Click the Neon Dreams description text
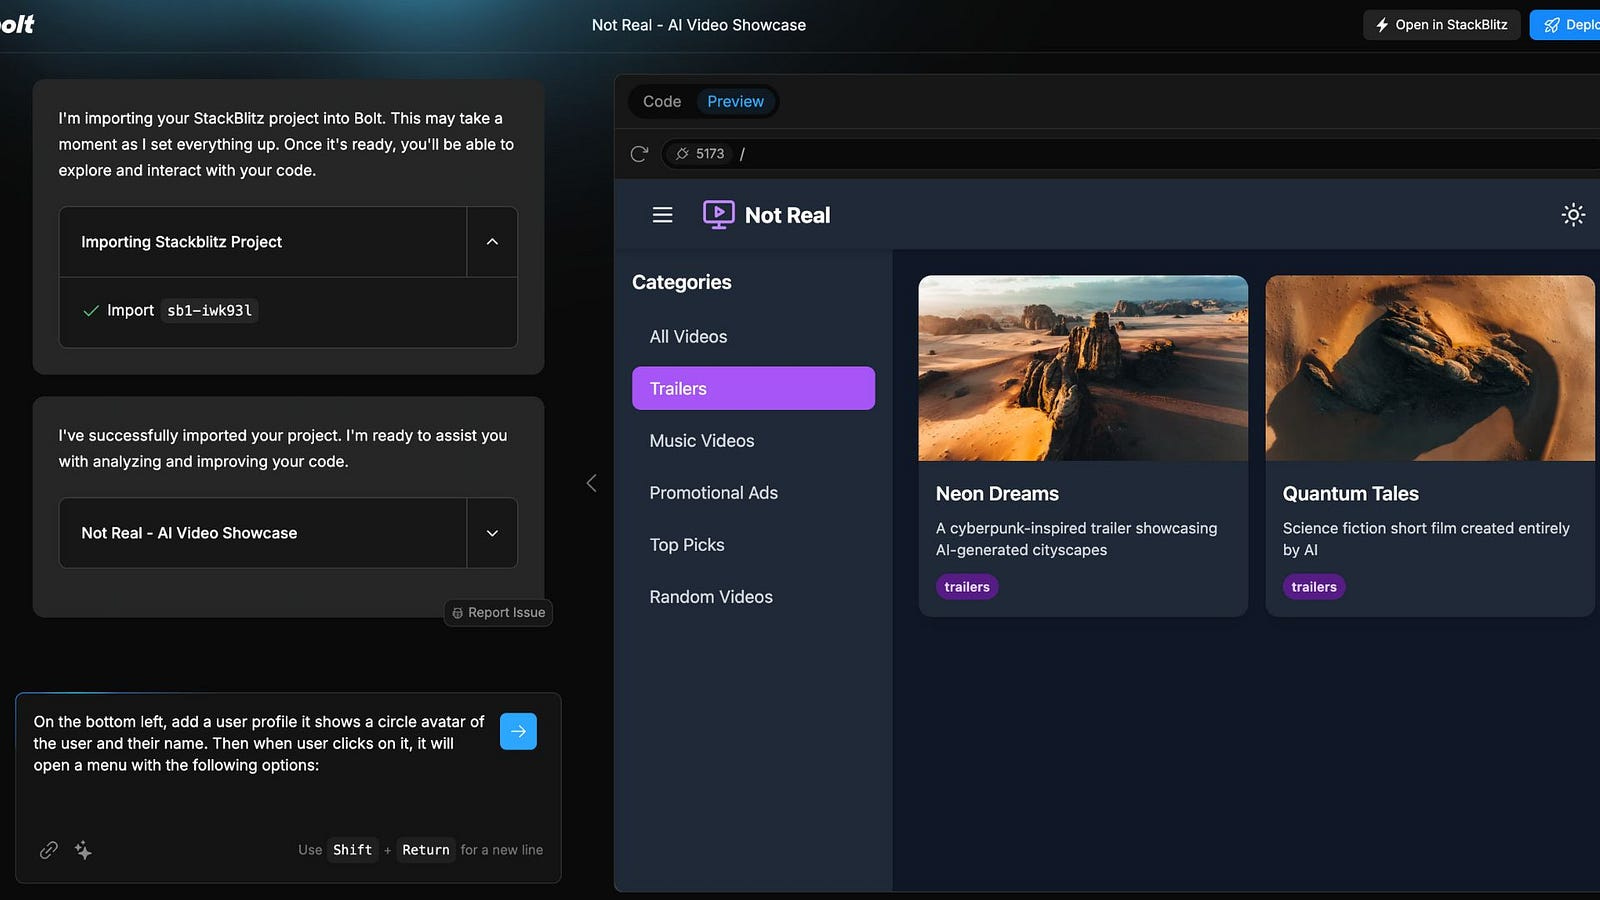Viewport: 1600px width, 900px height. tap(1077, 539)
